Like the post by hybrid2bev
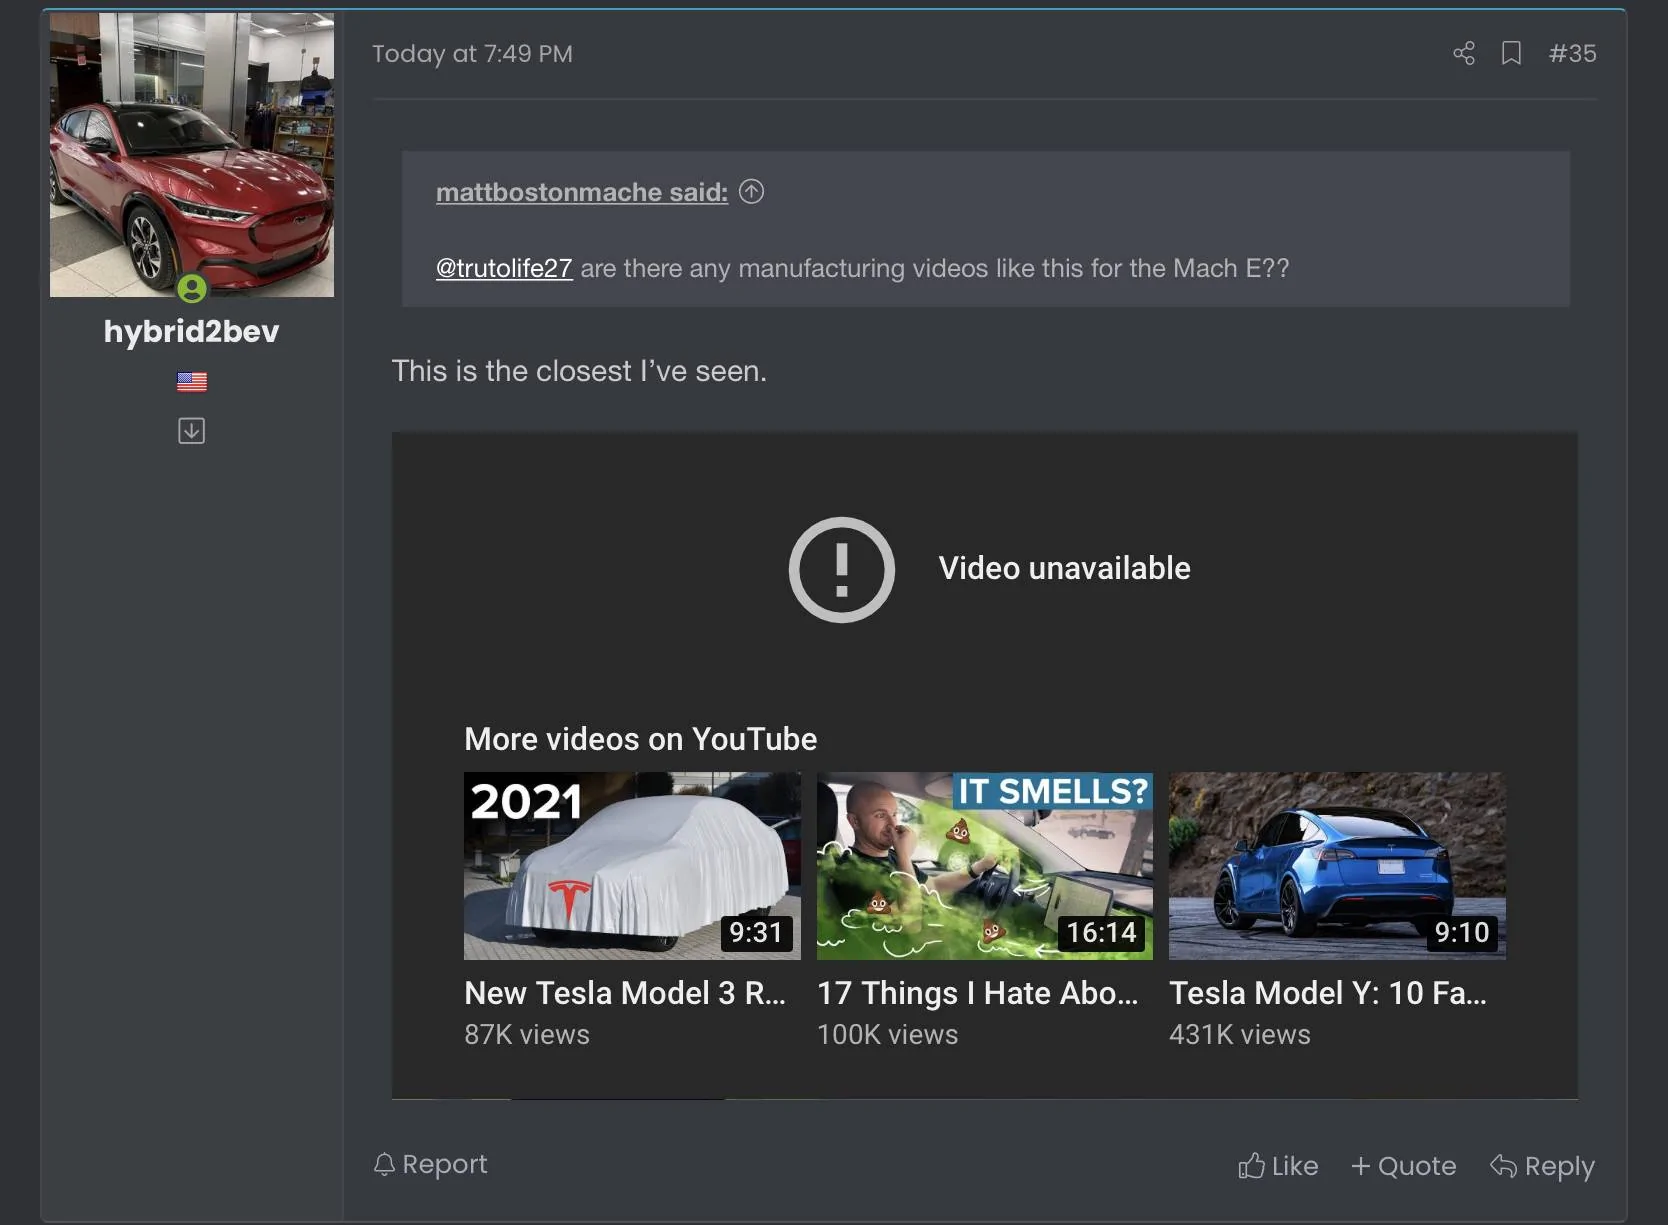The height and width of the screenshot is (1225, 1668). [1278, 1166]
